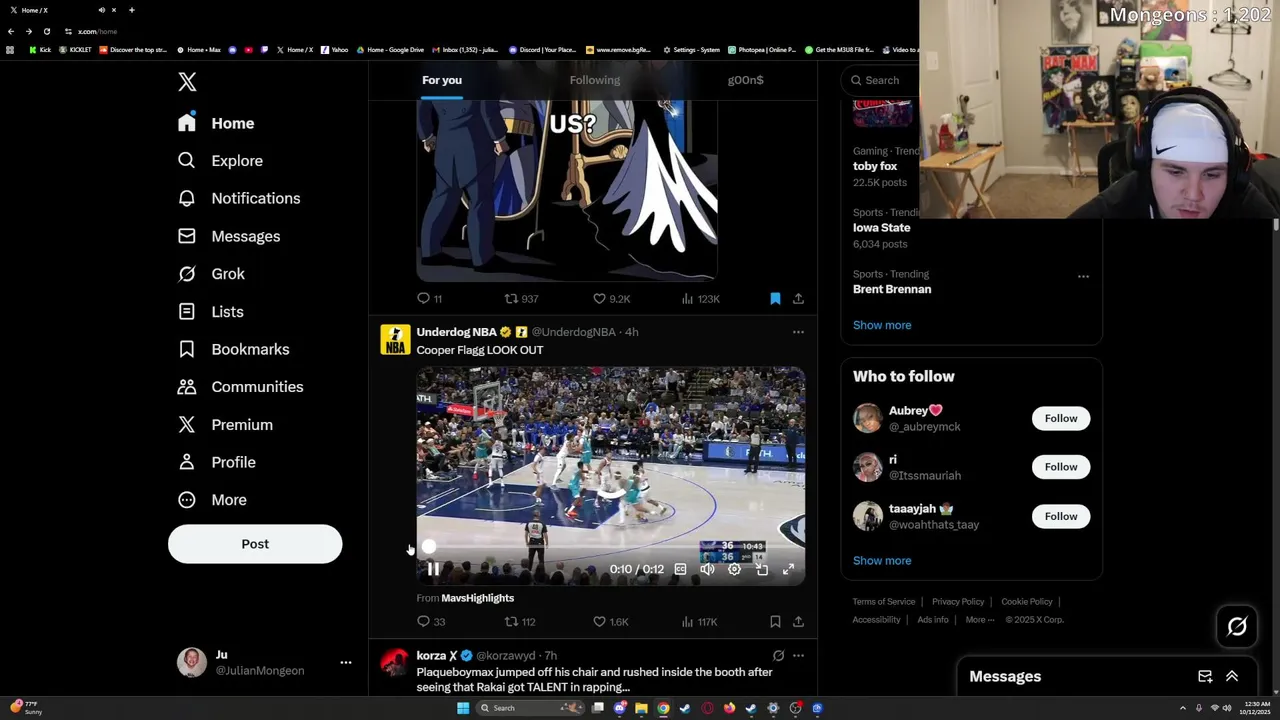Open the Premium page

[x=225, y=425]
